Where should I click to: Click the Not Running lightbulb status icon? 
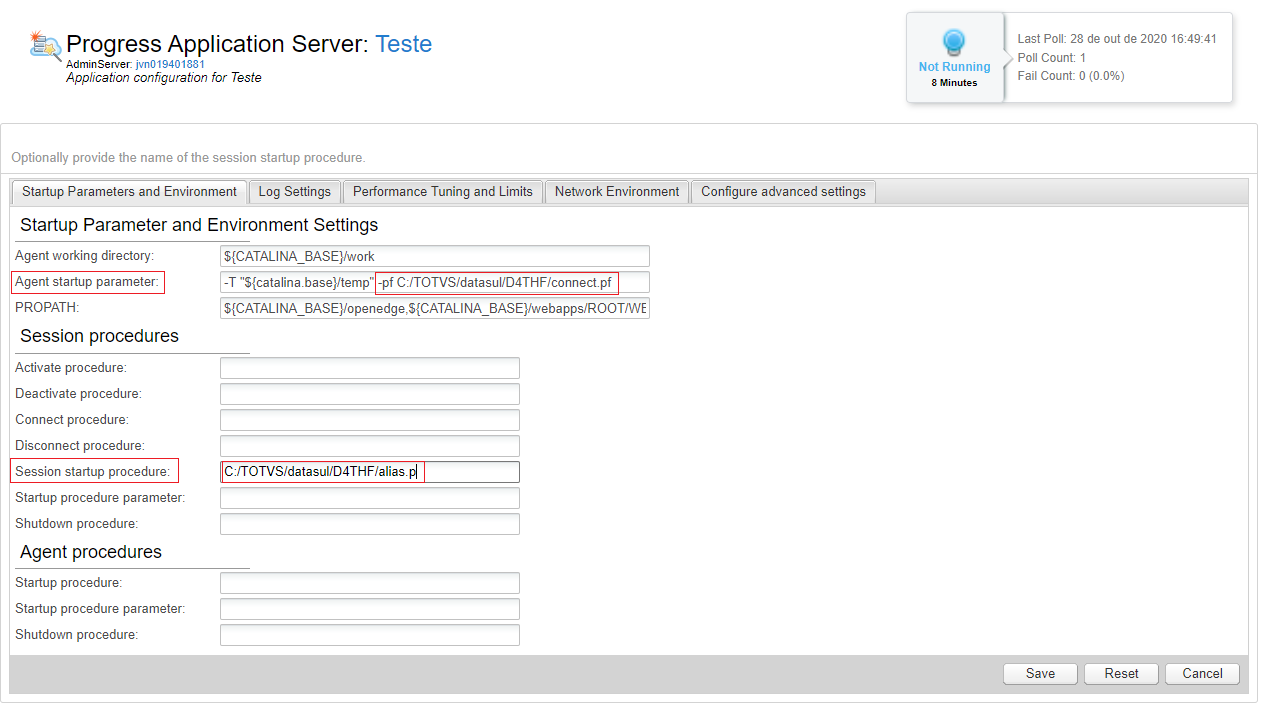[x=954, y=43]
